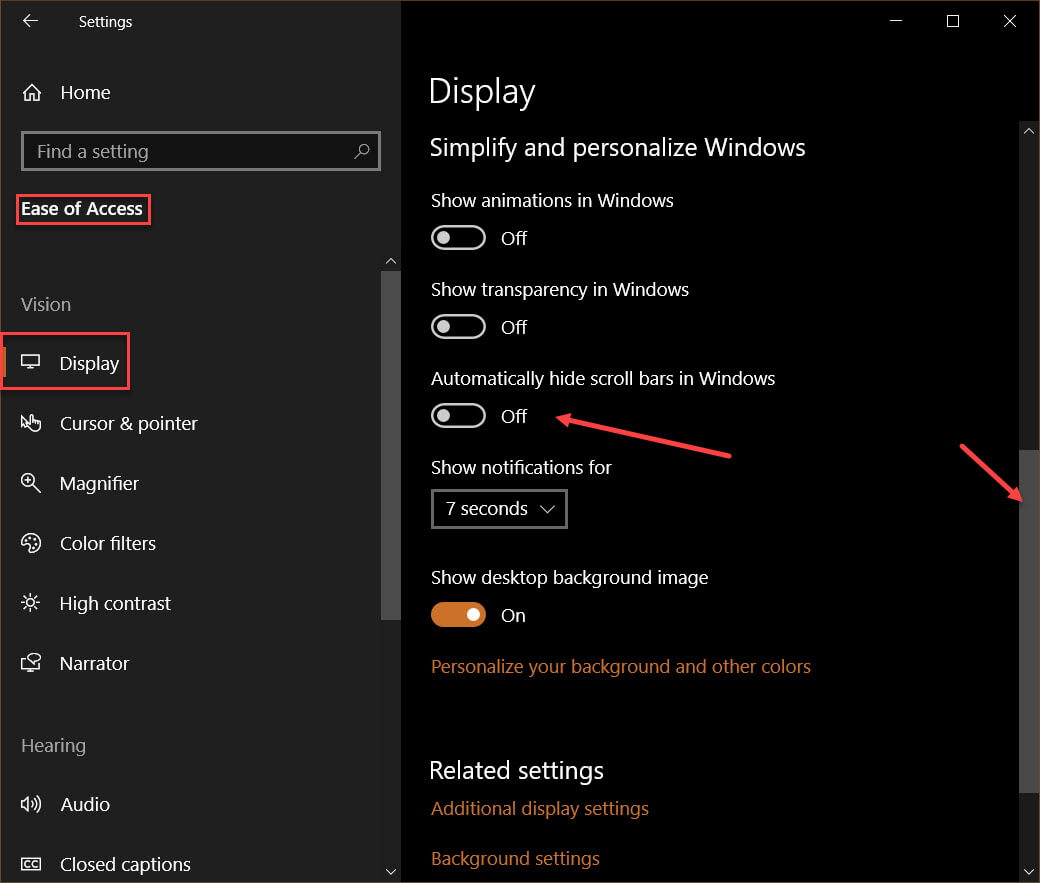The width and height of the screenshot is (1040, 883).
Task: Go back with the arrow button
Action: point(29,21)
